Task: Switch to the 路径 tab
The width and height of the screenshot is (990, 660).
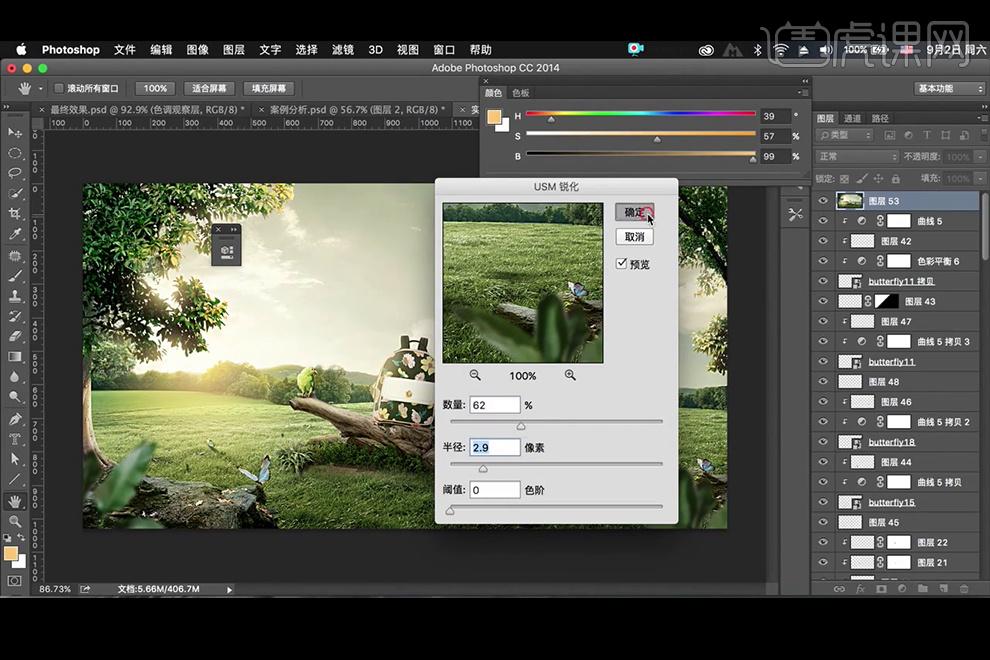Action: [x=880, y=118]
